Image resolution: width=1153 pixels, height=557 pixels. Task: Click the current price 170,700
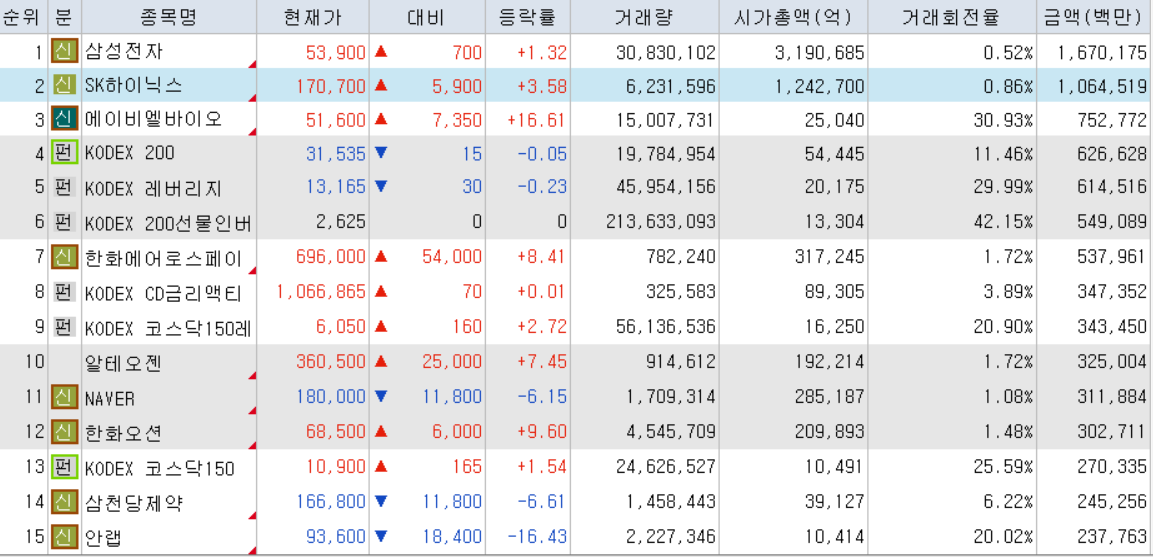coord(331,86)
